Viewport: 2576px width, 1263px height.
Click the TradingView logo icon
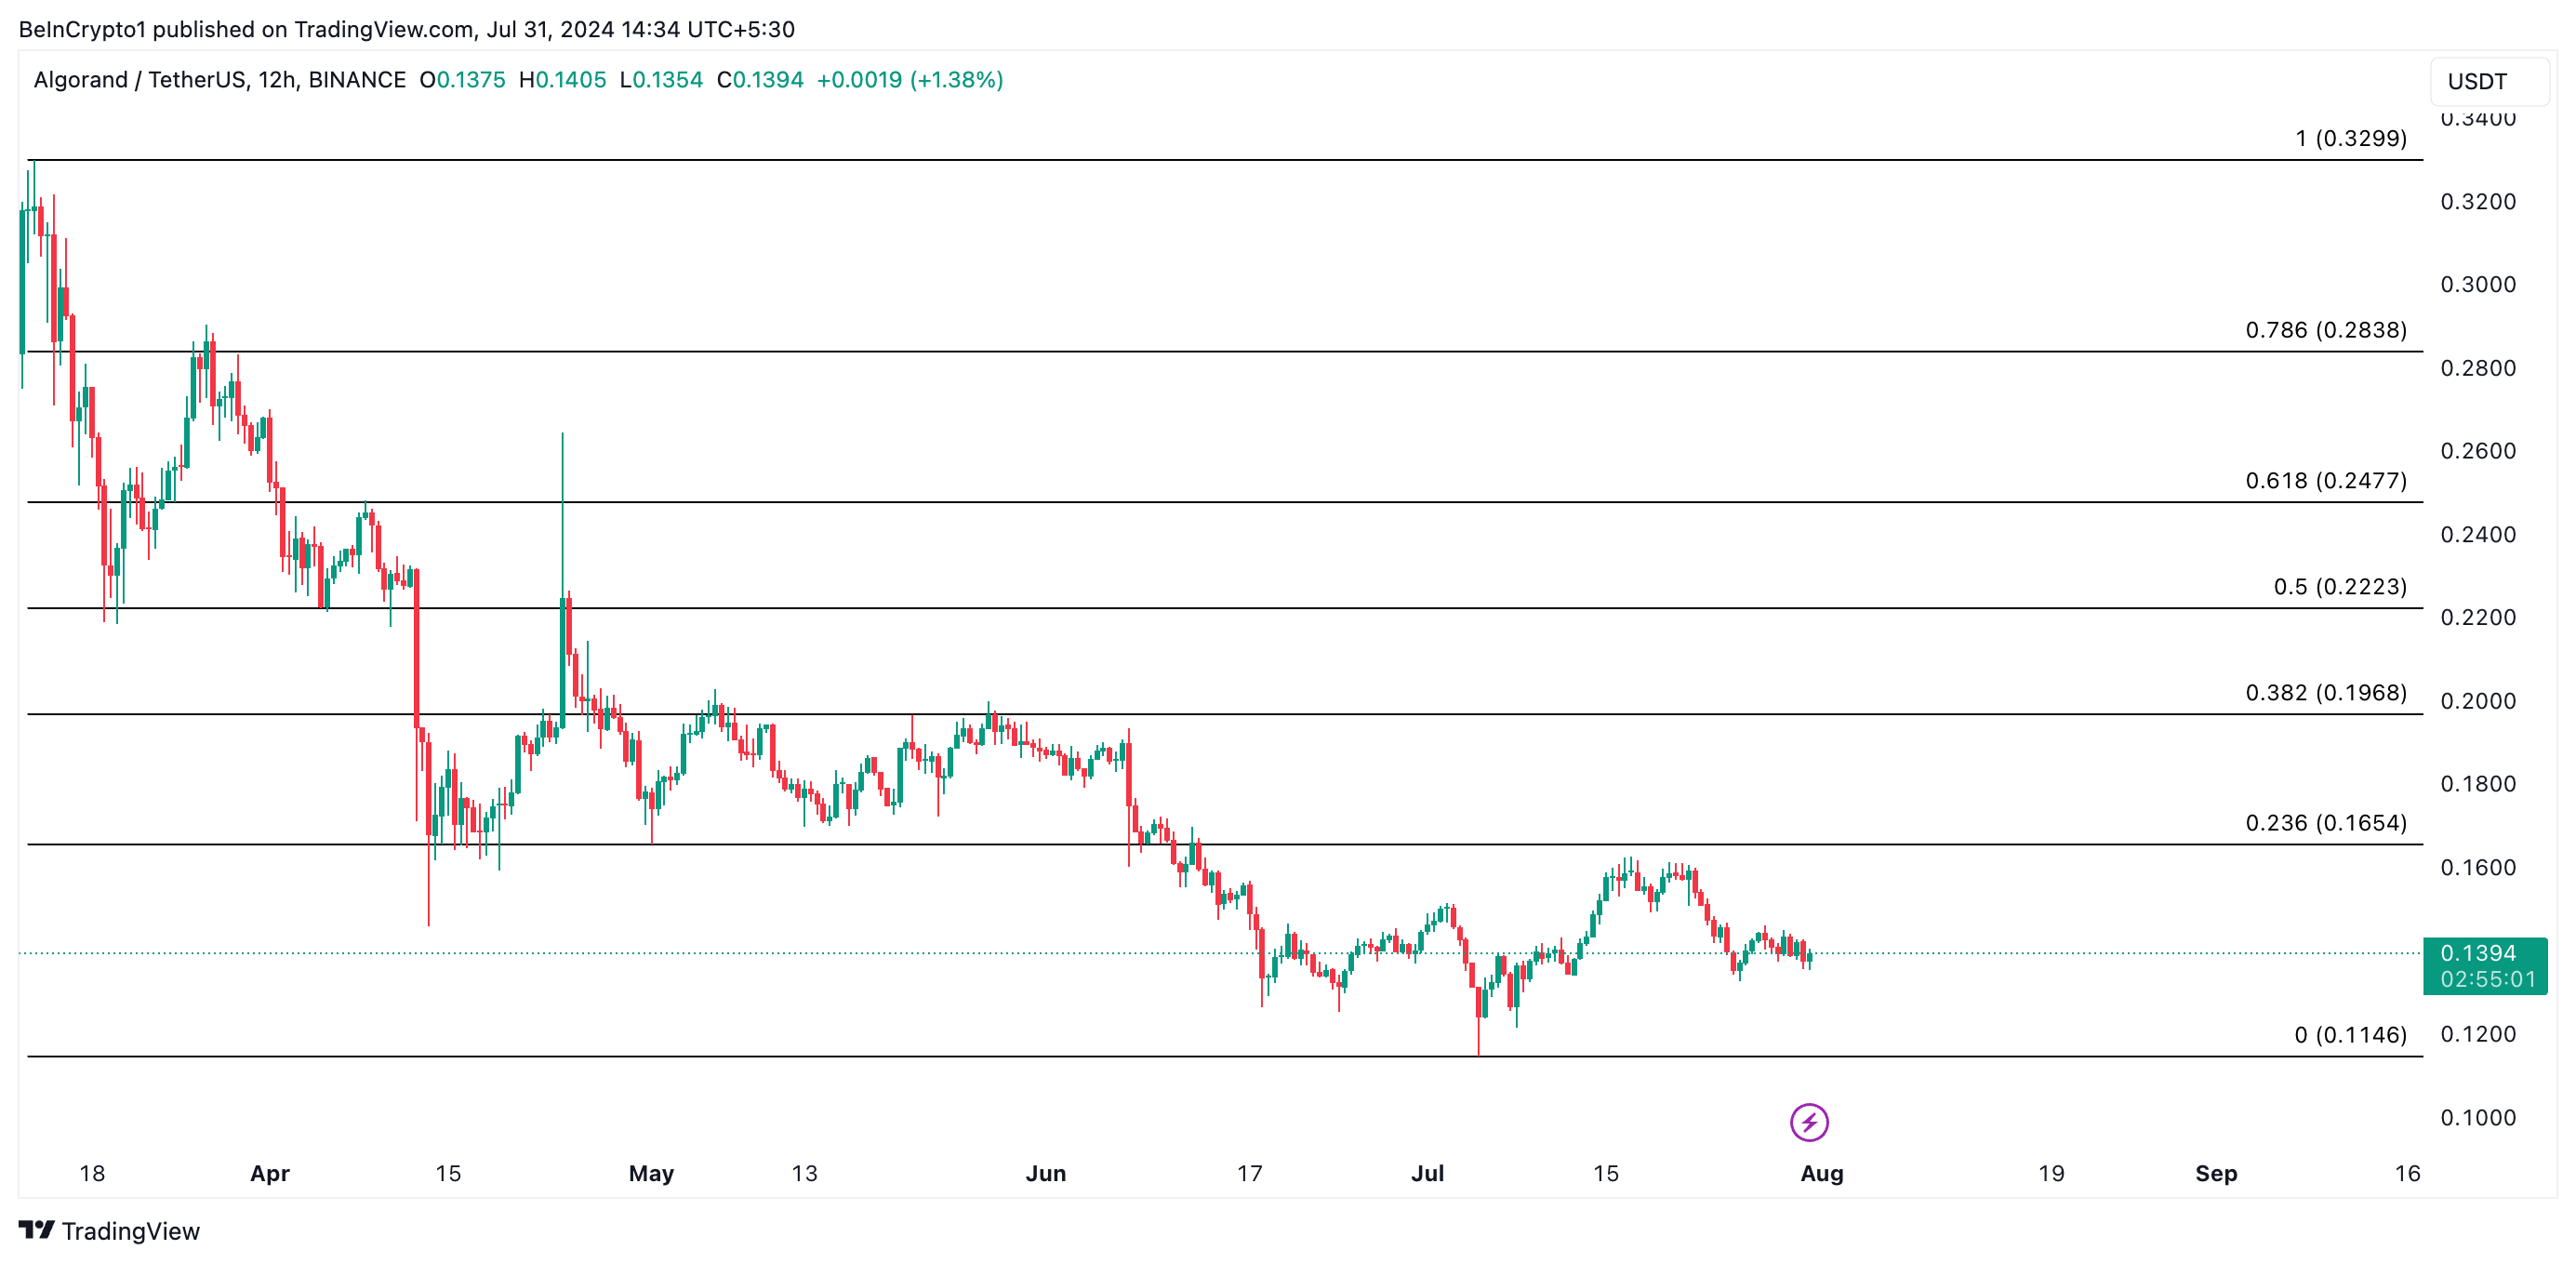[x=36, y=1230]
